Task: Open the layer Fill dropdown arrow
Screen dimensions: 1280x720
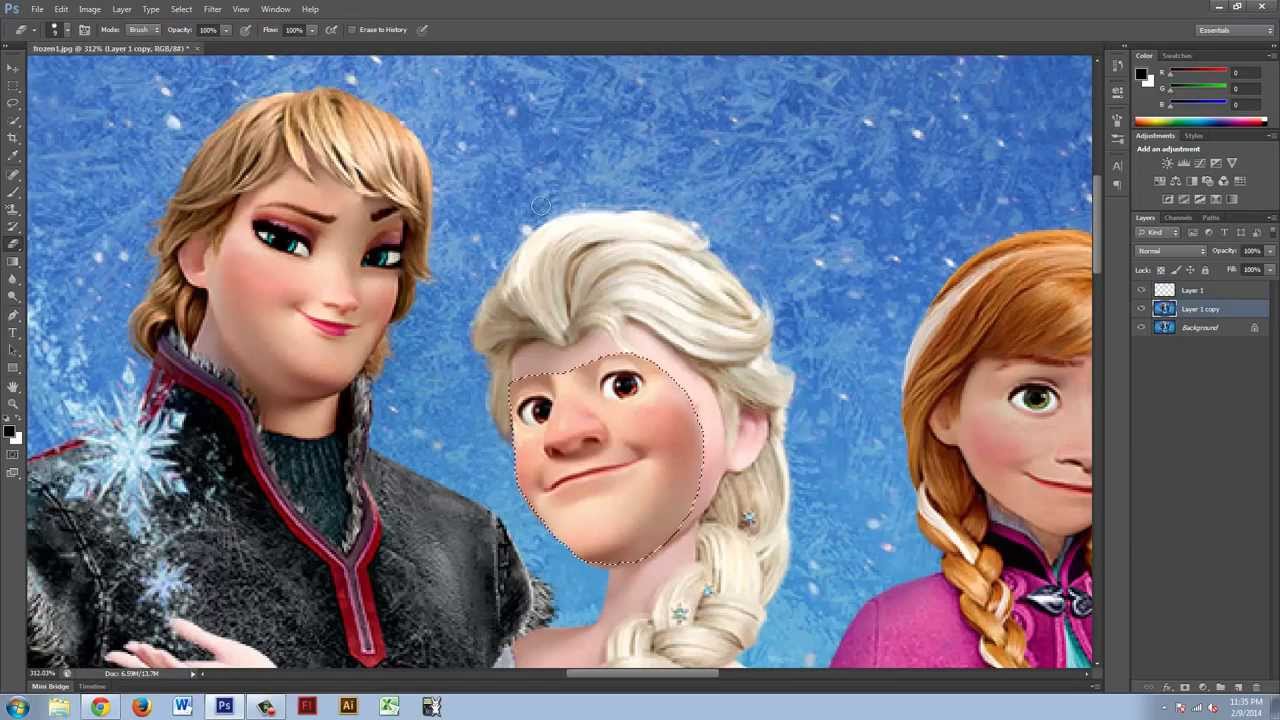Action: tap(1271, 270)
